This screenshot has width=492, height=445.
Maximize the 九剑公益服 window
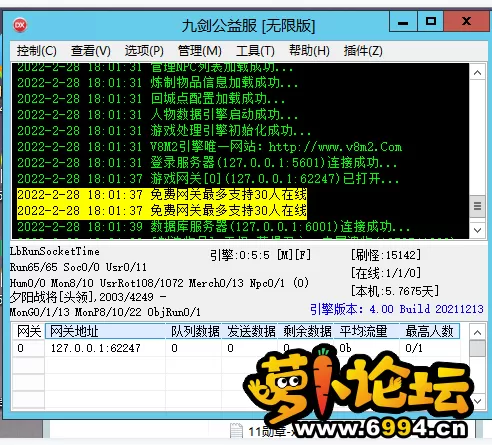430,22
